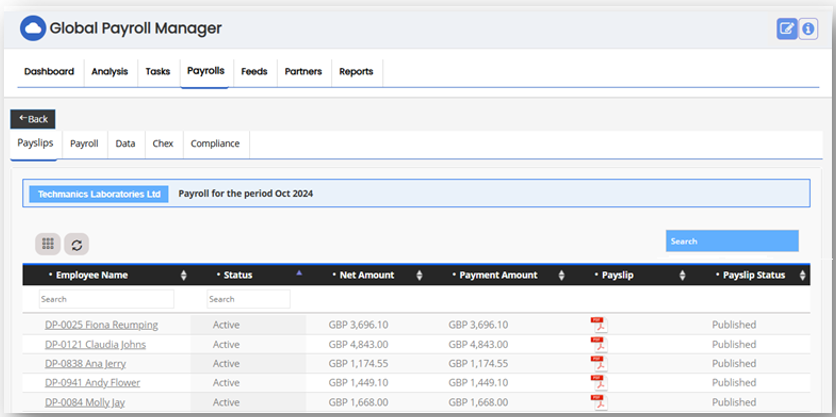Click Global Payroll Manager title text
The height and width of the screenshot is (417, 836).
tap(135, 28)
